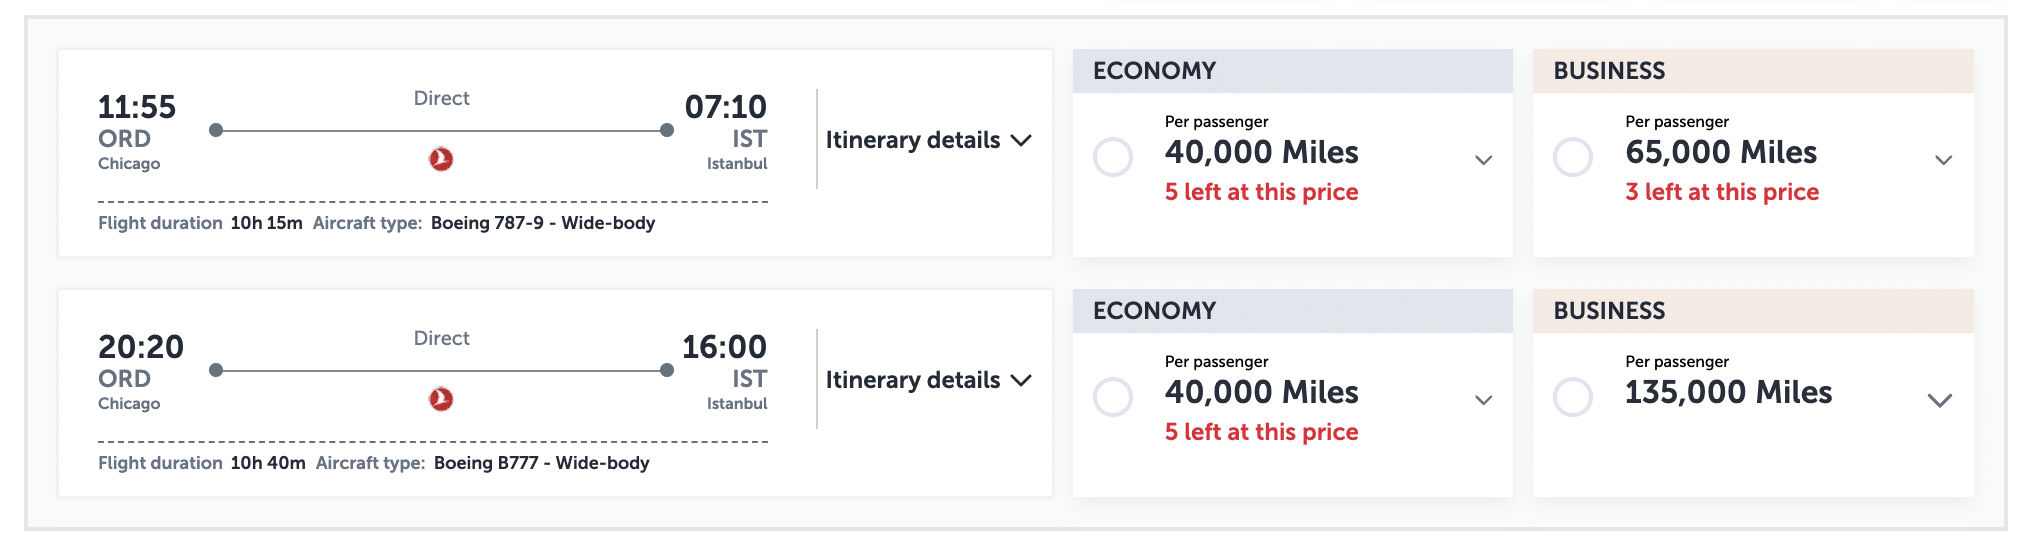This screenshot has width=2026, height=550.
Task: Click ECONOMY header of first flight
Action: click(x=1154, y=71)
